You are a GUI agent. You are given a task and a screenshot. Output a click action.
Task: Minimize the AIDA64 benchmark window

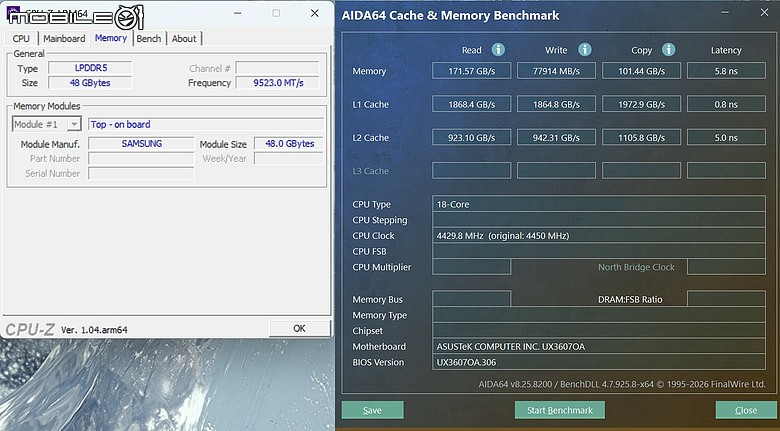pos(724,12)
